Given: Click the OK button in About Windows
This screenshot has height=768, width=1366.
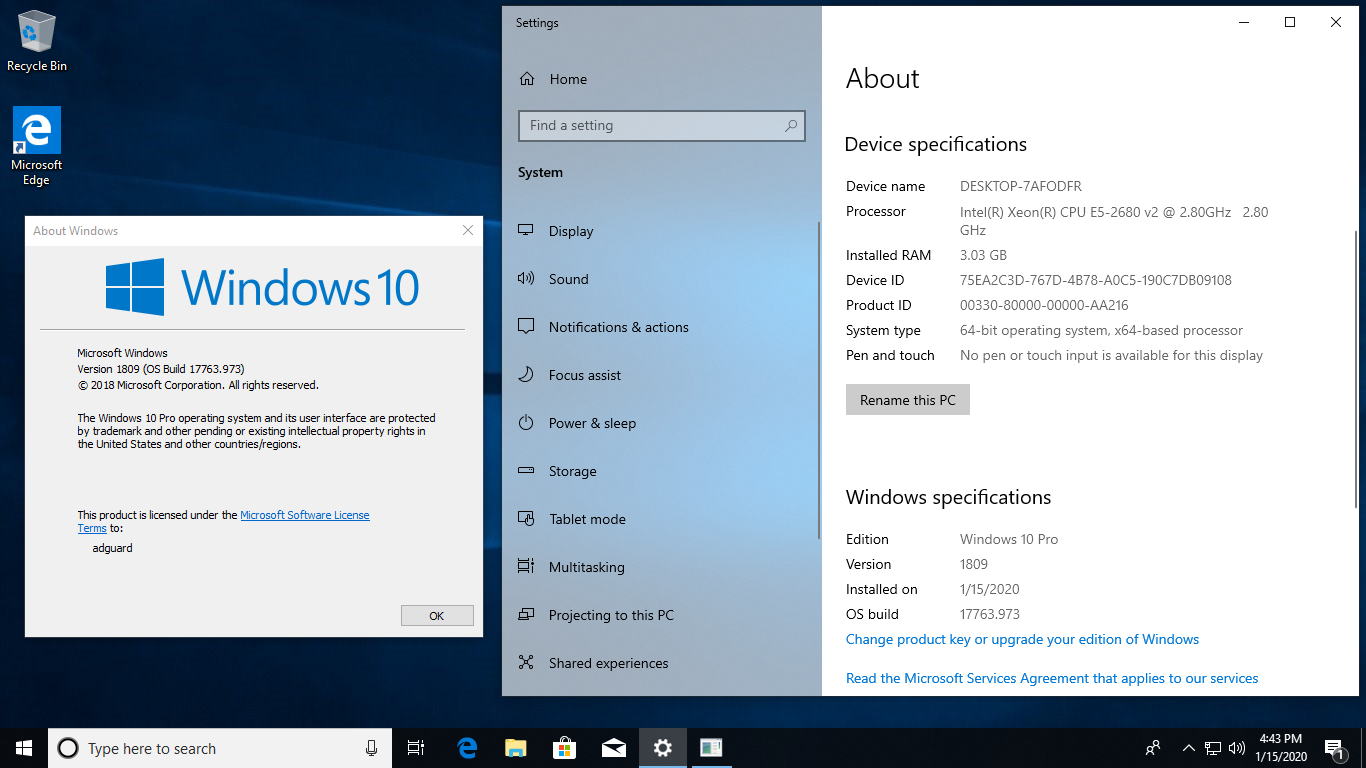Looking at the screenshot, I should (437, 616).
